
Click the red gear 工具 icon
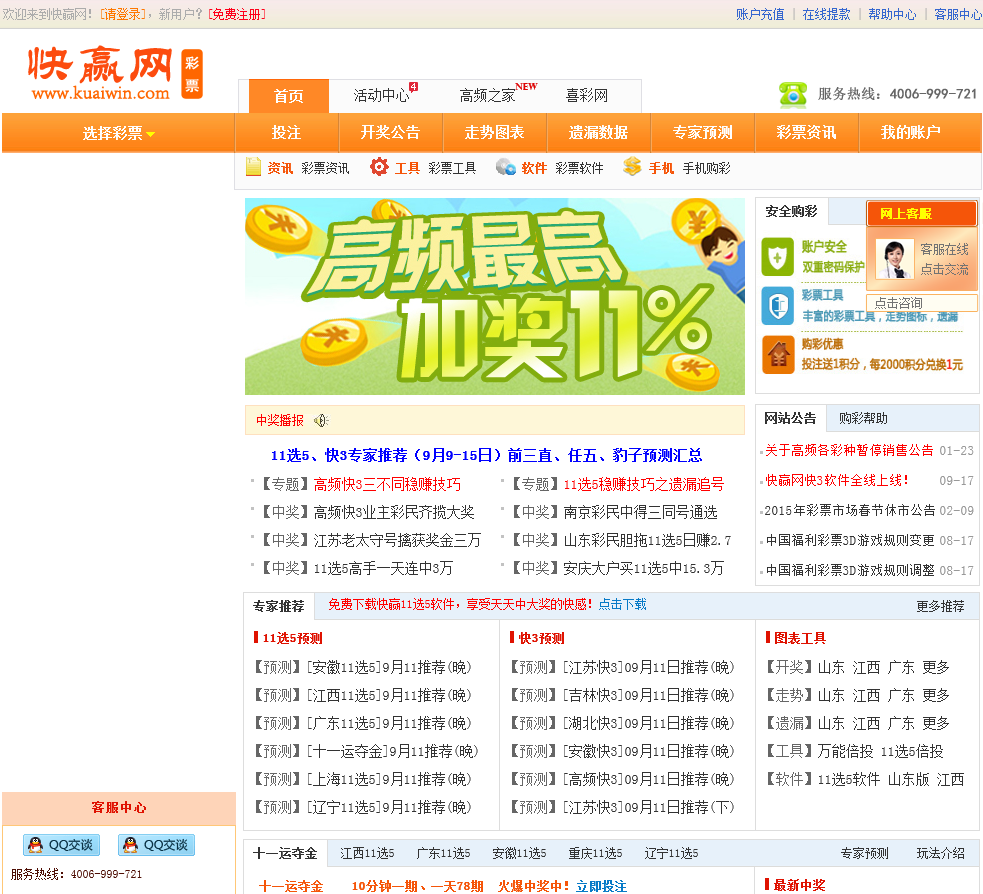click(x=379, y=167)
